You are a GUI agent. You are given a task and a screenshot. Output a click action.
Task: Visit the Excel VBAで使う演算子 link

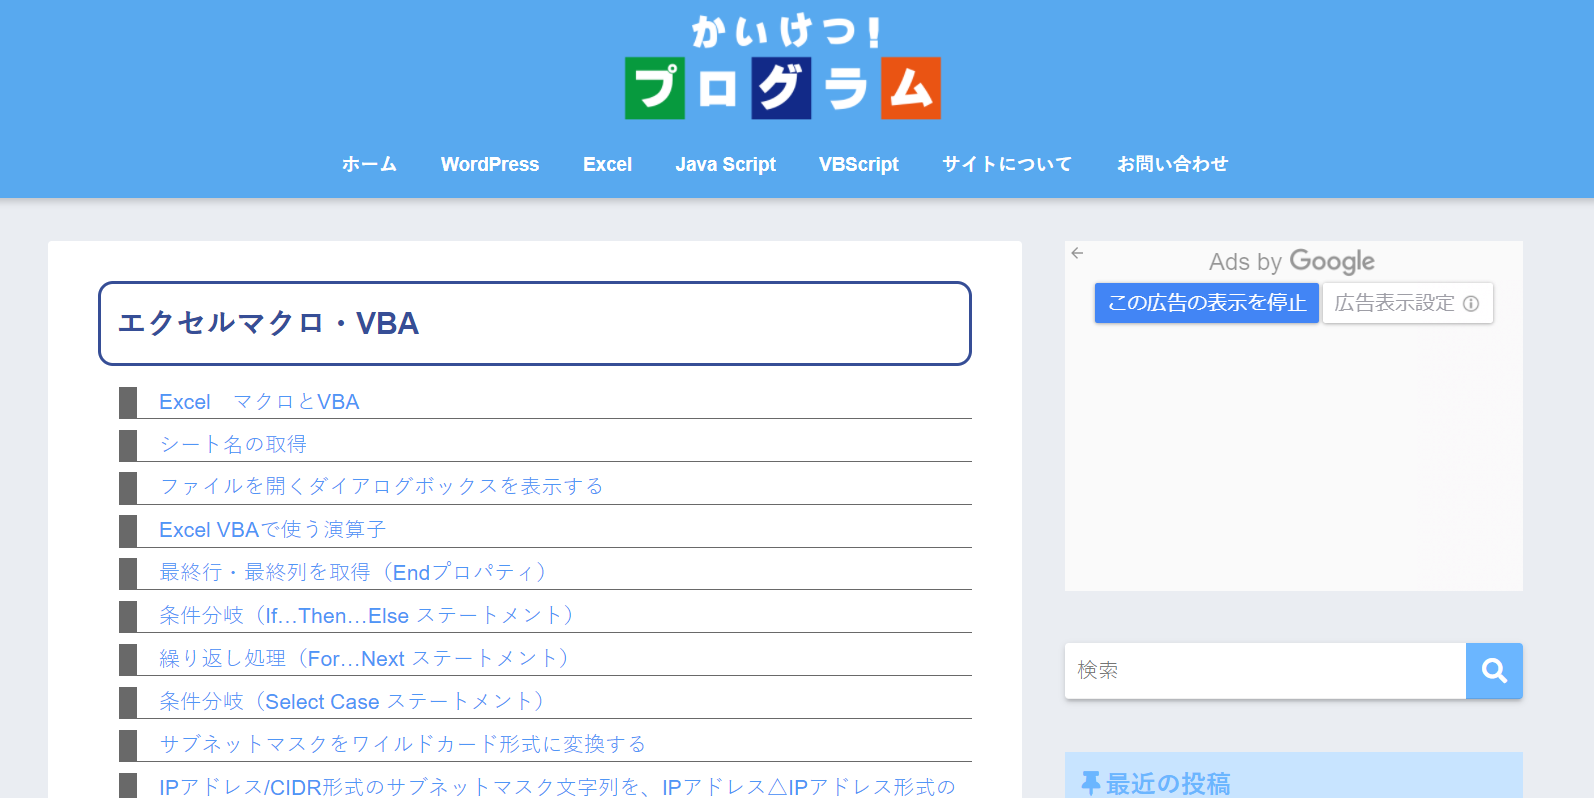(x=272, y=529)
